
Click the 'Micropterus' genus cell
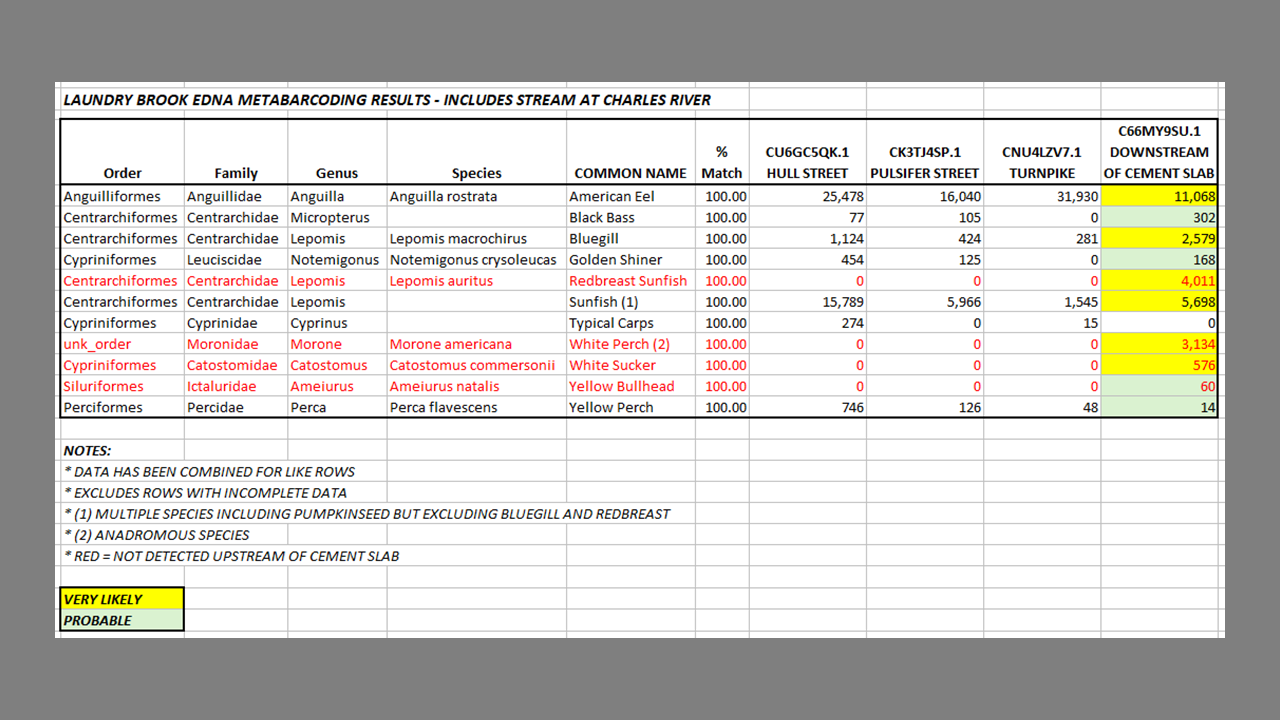pos(337,218)
